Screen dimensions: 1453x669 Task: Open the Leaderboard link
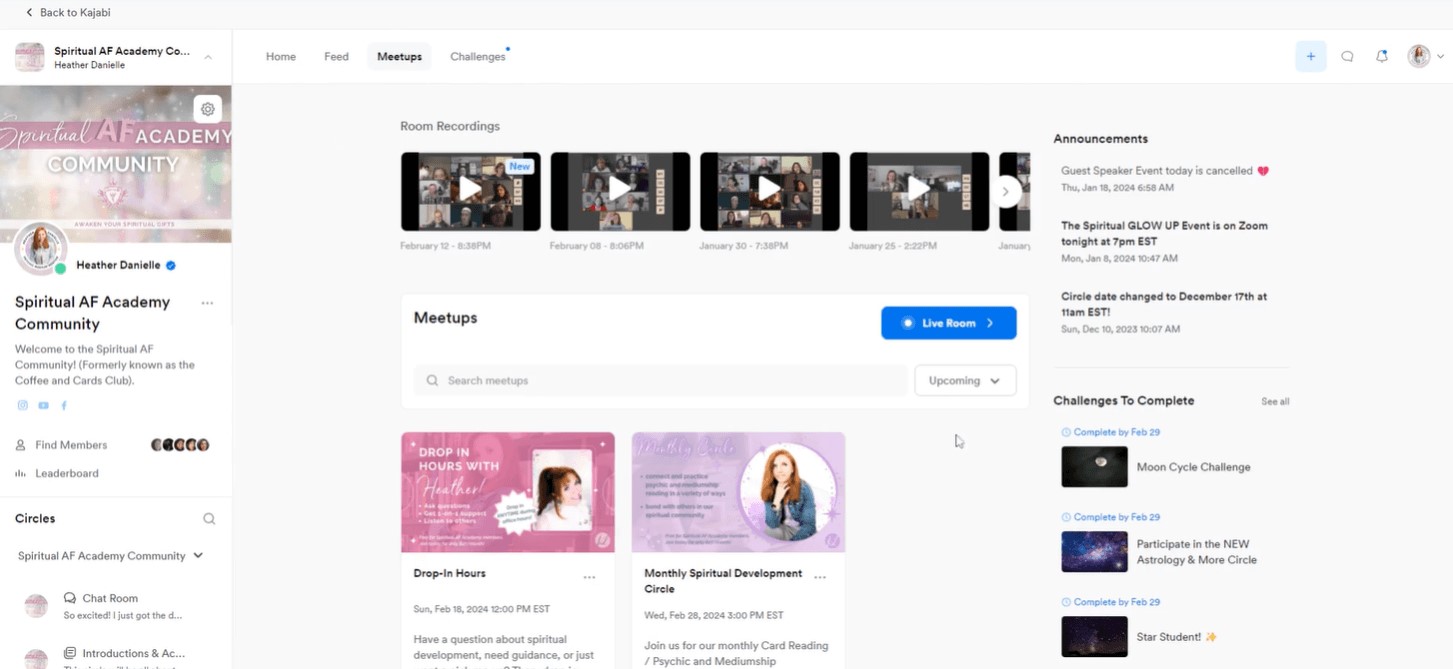pos(67,473)
